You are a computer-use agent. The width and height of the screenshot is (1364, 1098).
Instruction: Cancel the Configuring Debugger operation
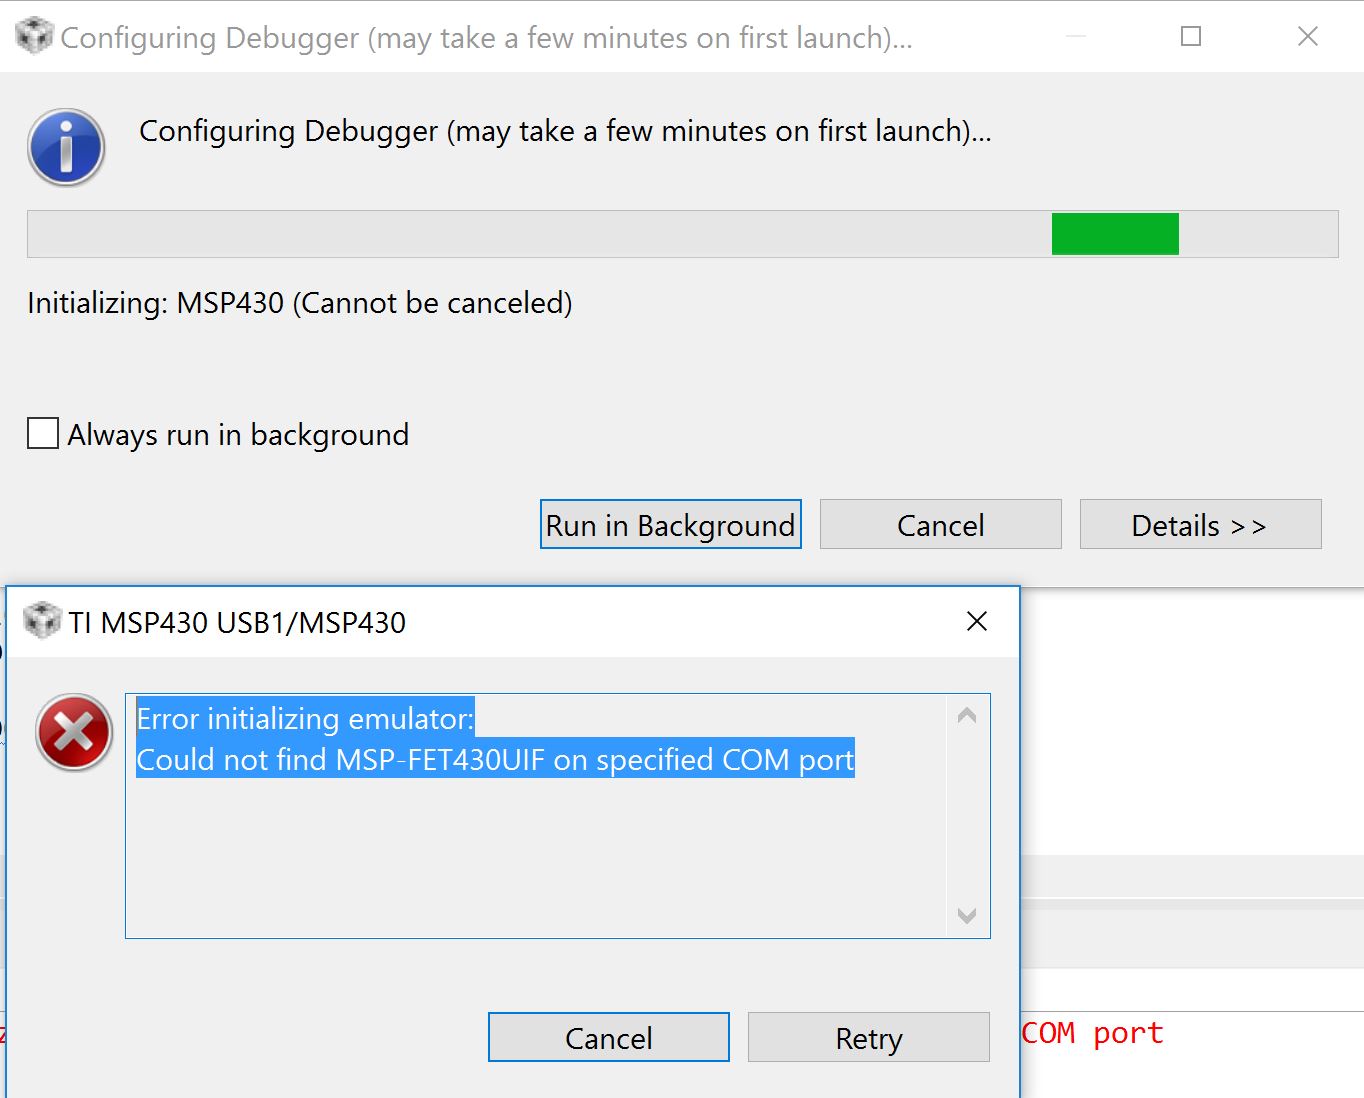coord(941,525)
